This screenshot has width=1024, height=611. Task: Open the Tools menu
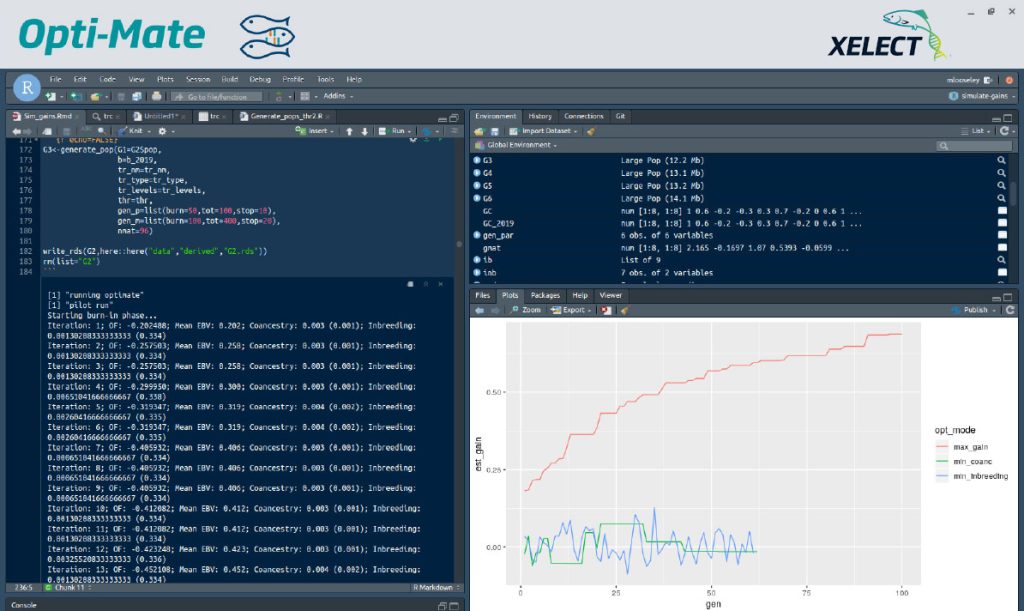click(325, 80)
